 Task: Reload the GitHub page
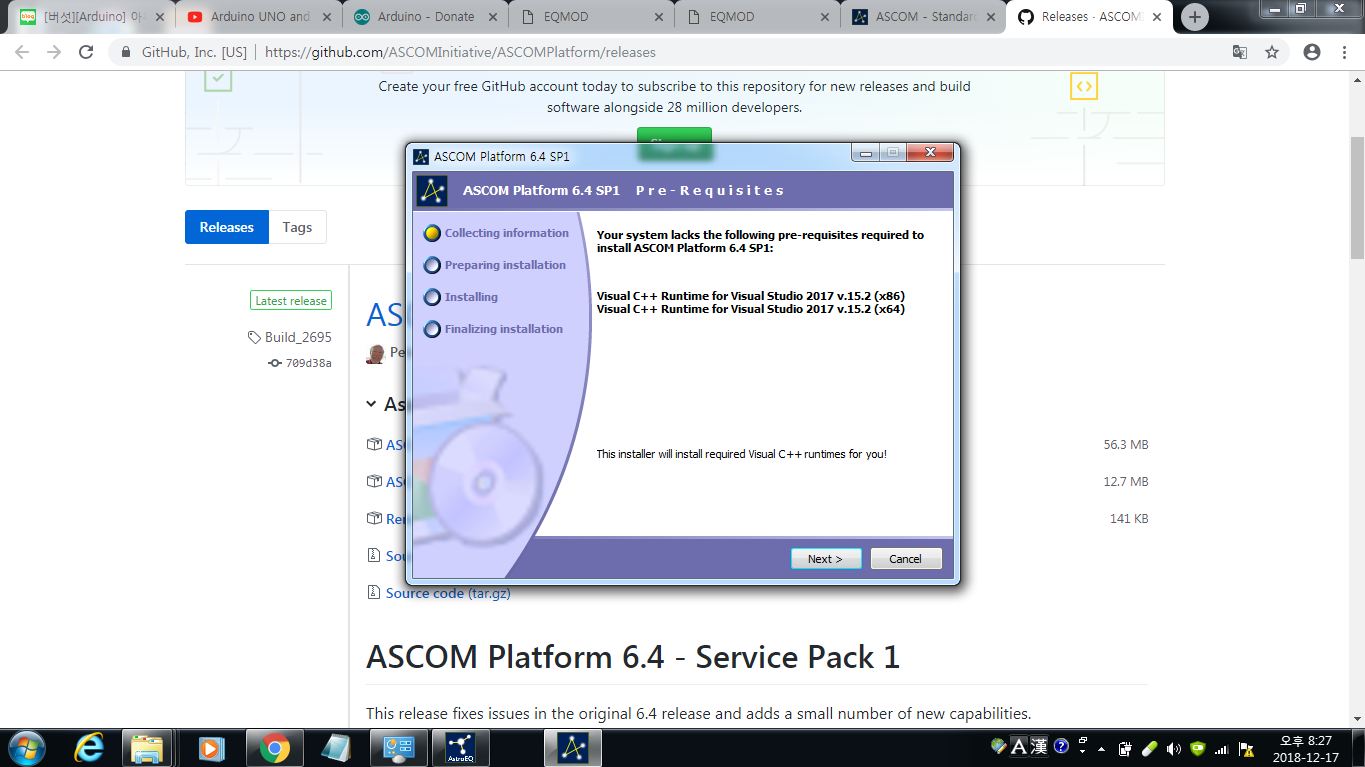[86, 52]
